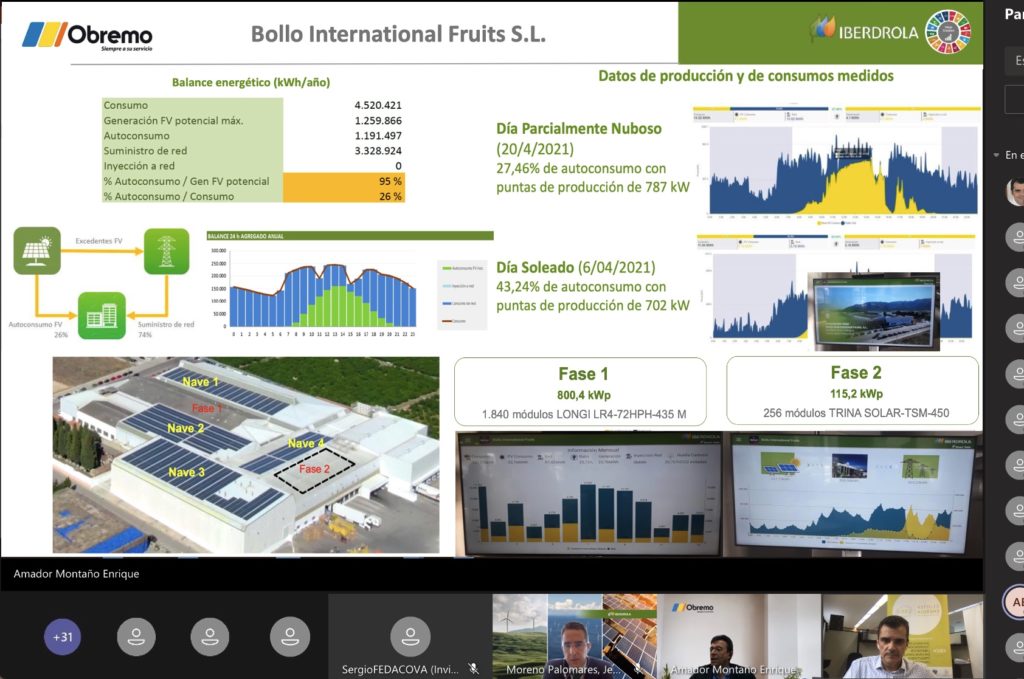Screen dimensions: 1024x679
Task: Click the muted microphone icon beside SergioFEDACOVA
Action: [x=473, y=669]
